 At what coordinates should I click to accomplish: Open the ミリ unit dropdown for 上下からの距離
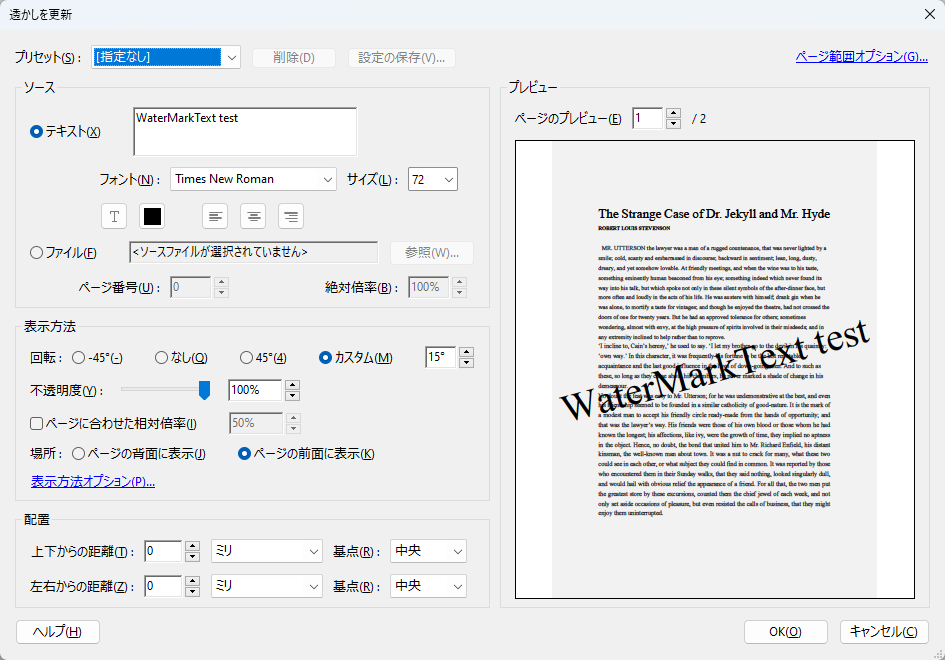266,551
